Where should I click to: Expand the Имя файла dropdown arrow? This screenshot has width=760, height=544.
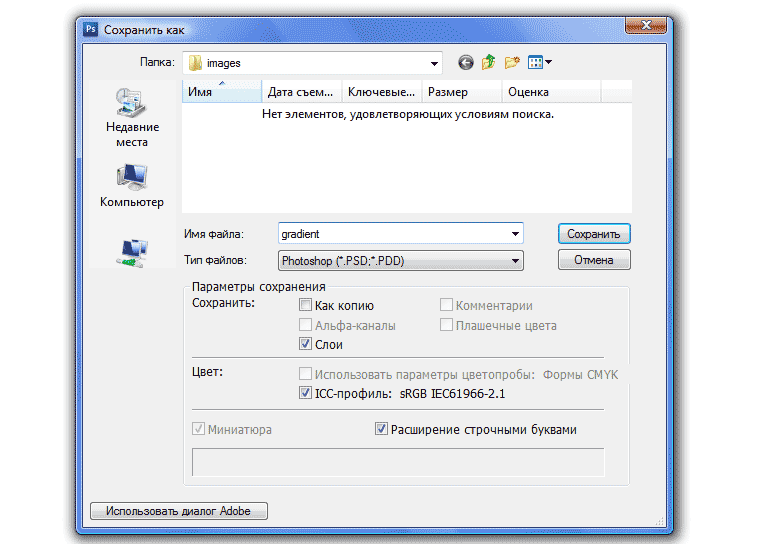515,234
